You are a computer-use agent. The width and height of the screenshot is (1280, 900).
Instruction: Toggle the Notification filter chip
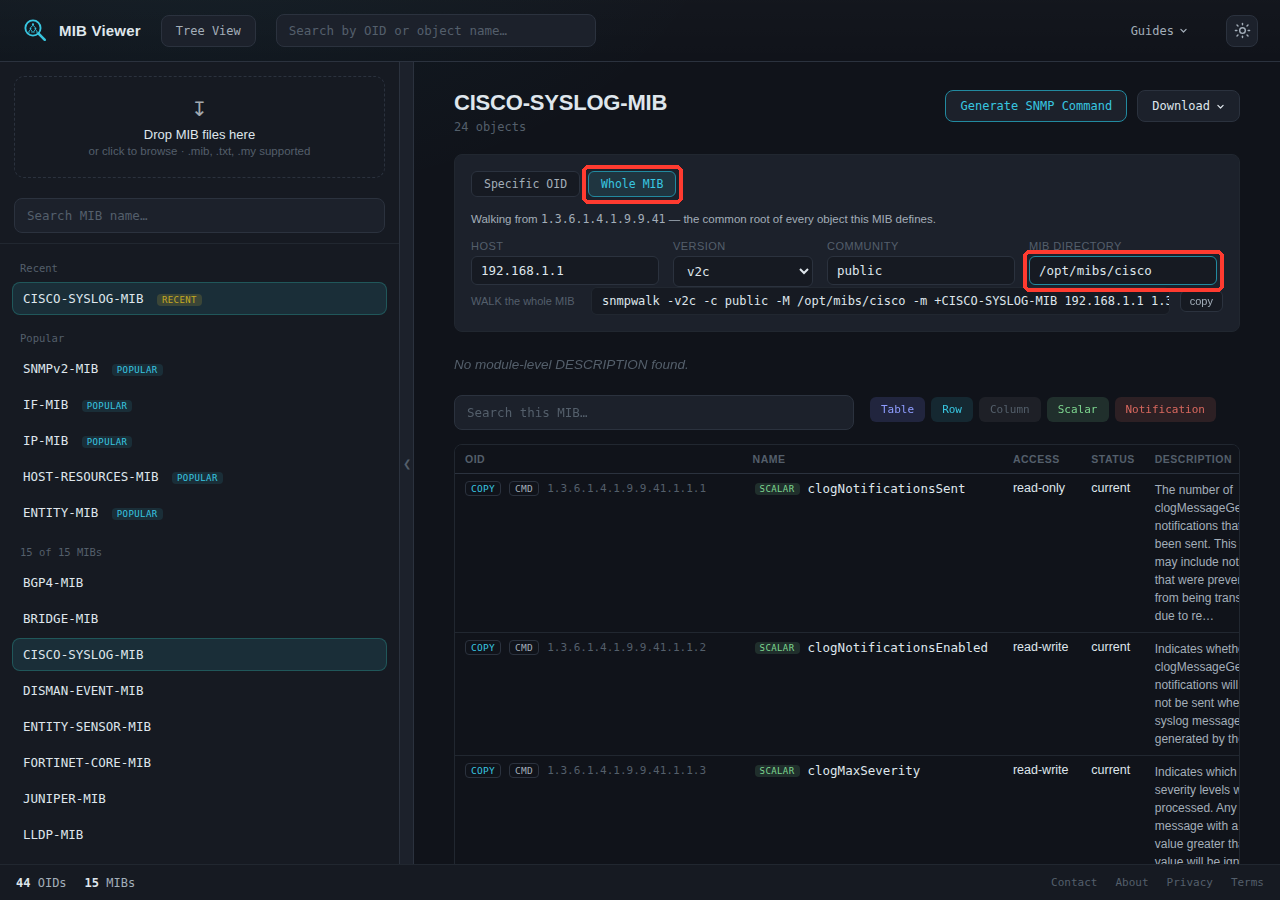1165,409
